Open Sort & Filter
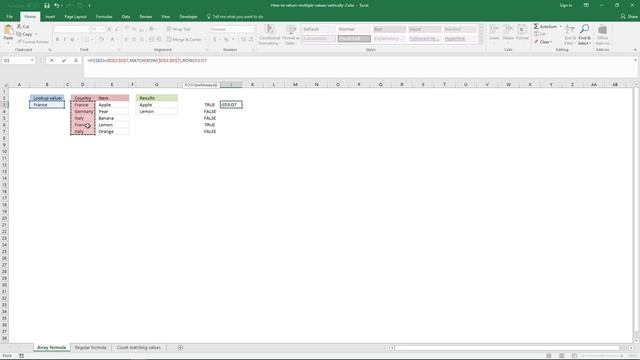Image resolution: width=640 pixels, height=360 pixels. (x=570, y=35)
